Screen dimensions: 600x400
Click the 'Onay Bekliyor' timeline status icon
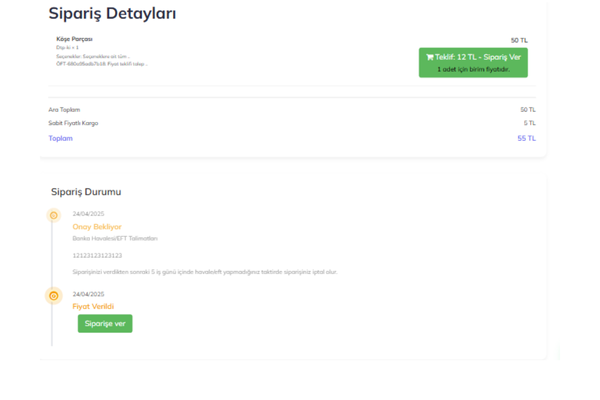coord(54,215)
